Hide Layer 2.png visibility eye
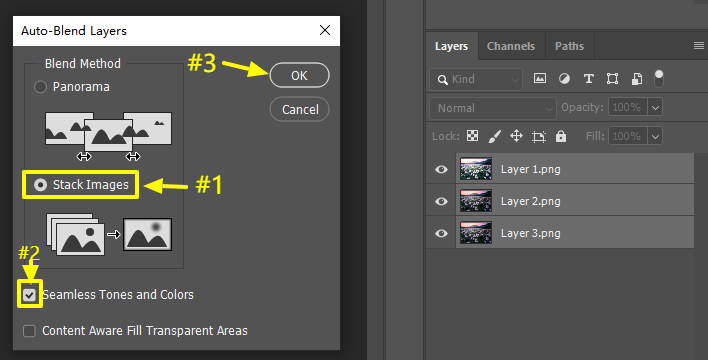Viewport: 708px width, 360px height. (x=441, y=201)
